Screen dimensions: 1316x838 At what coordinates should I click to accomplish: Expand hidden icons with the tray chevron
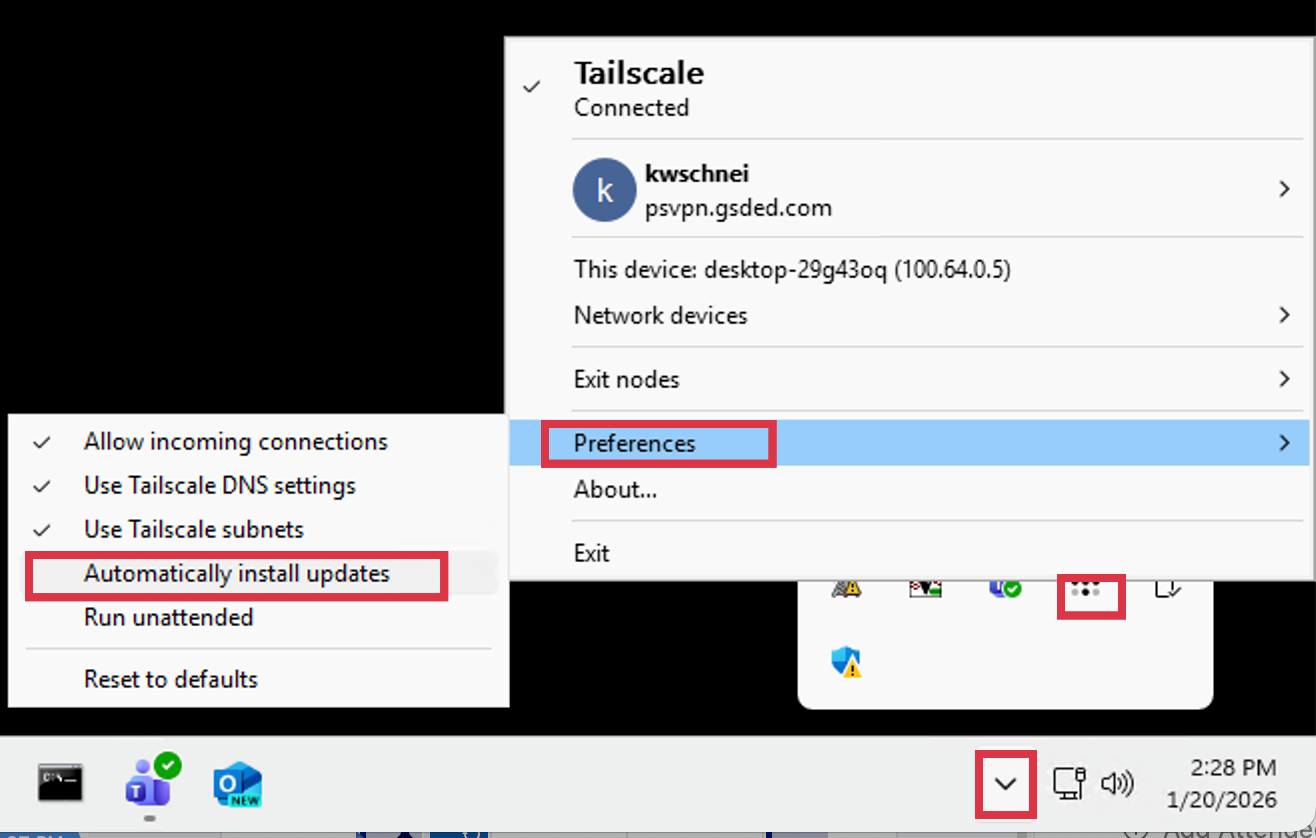click(1005, 784)
